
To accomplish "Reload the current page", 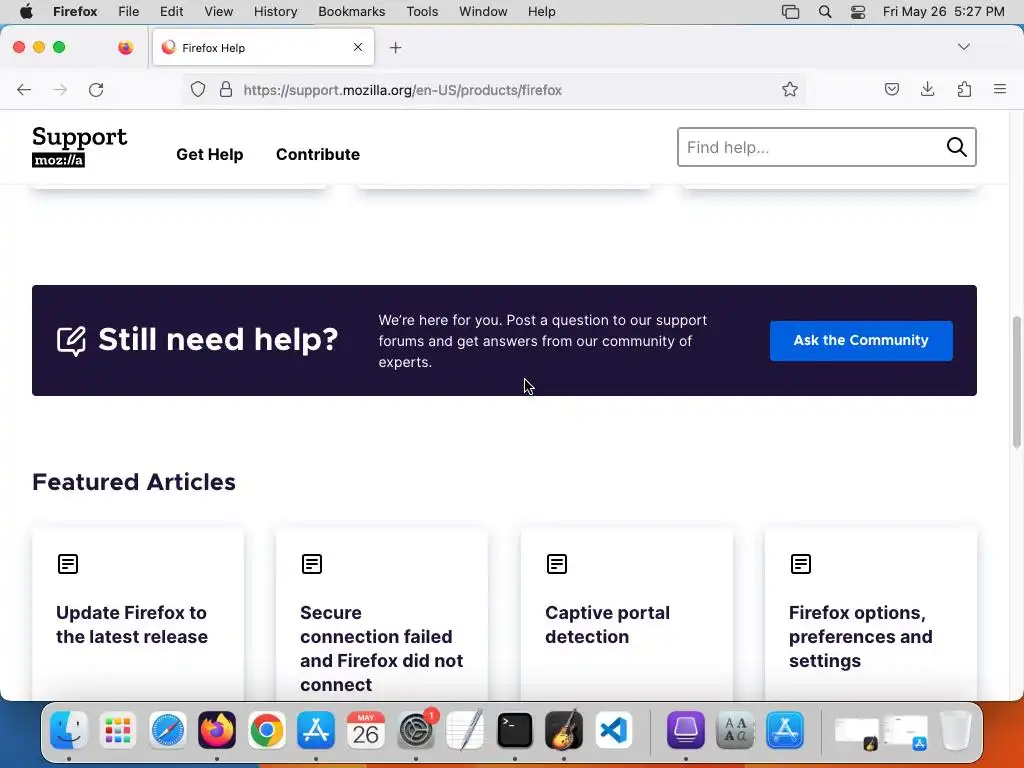I will [x=96, y=89].
